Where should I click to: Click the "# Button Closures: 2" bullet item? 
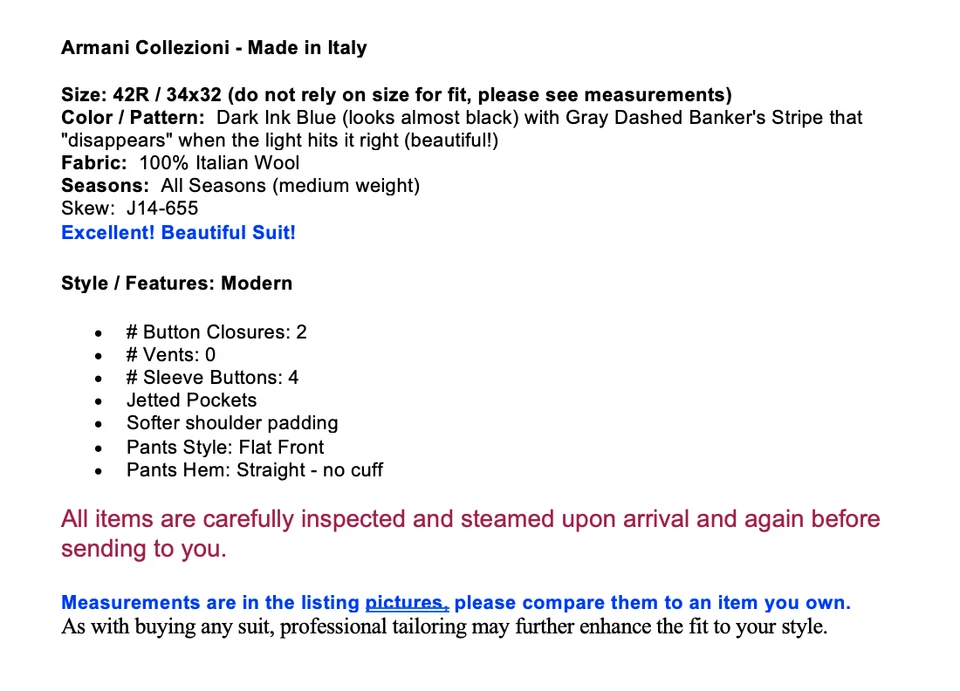(x=216, y=332)
